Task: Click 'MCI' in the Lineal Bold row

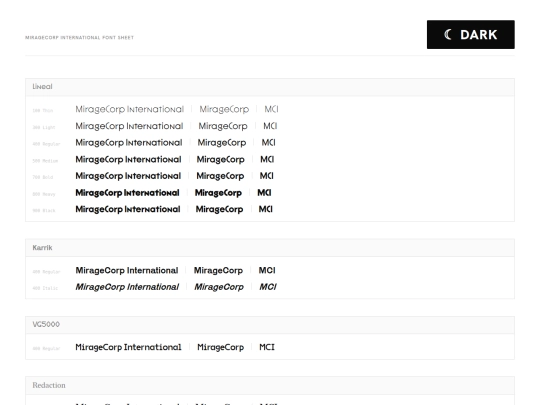Action: tap(267, 176)
